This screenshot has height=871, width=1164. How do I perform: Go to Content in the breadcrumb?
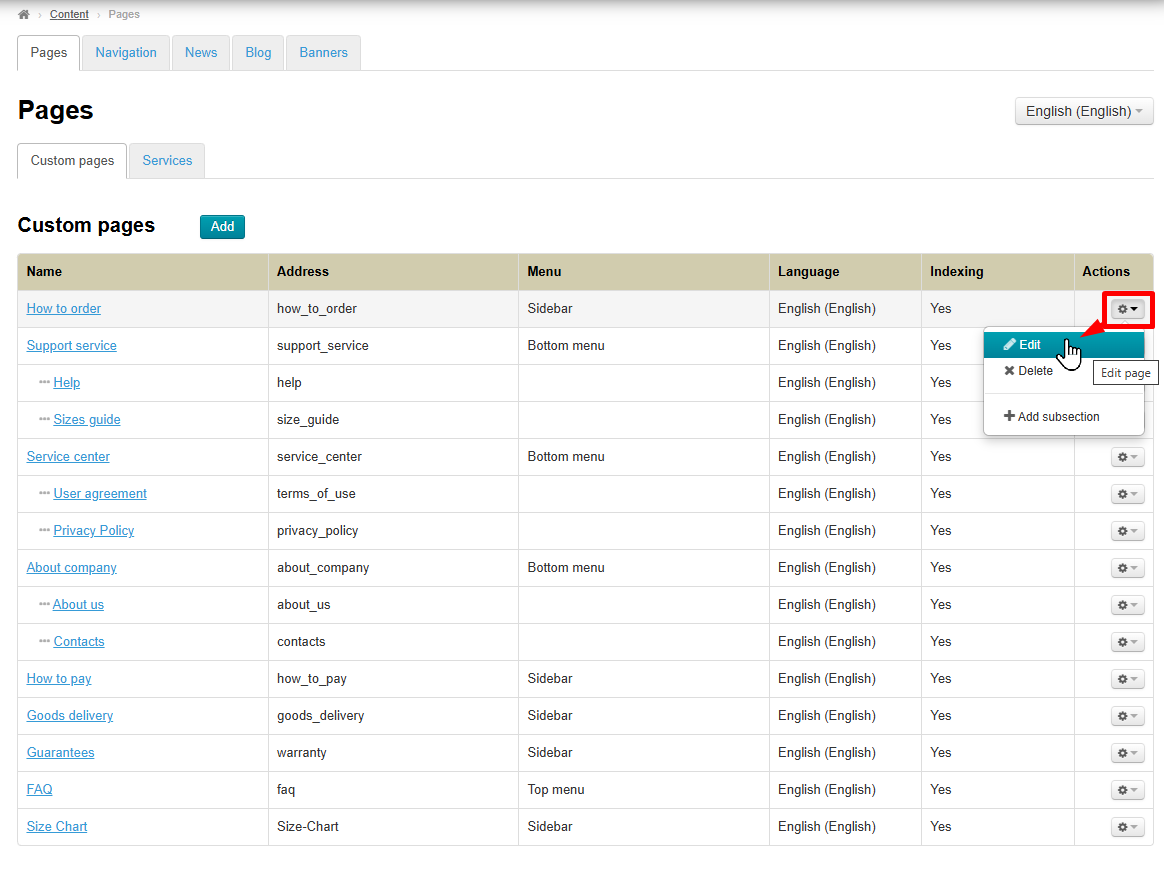coord(69,14)
